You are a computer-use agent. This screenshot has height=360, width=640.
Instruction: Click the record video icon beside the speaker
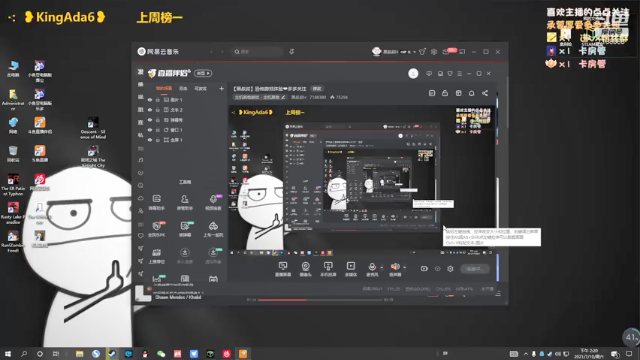(x=424, y=269)
